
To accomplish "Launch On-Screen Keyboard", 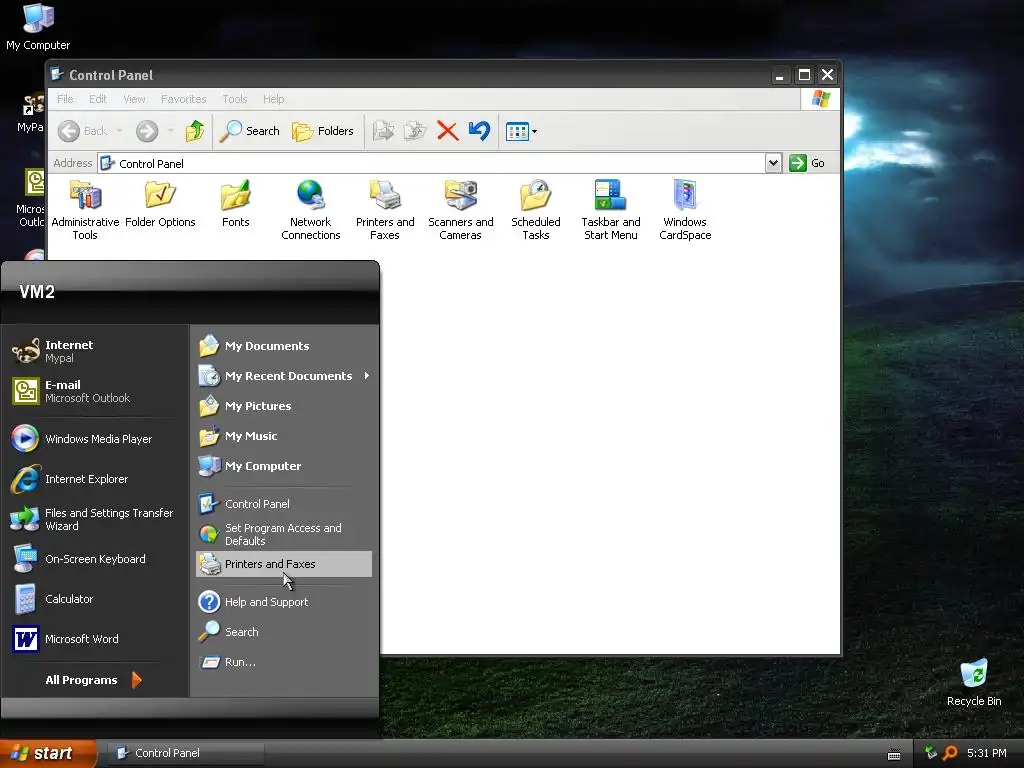I will tap(95, 559).
